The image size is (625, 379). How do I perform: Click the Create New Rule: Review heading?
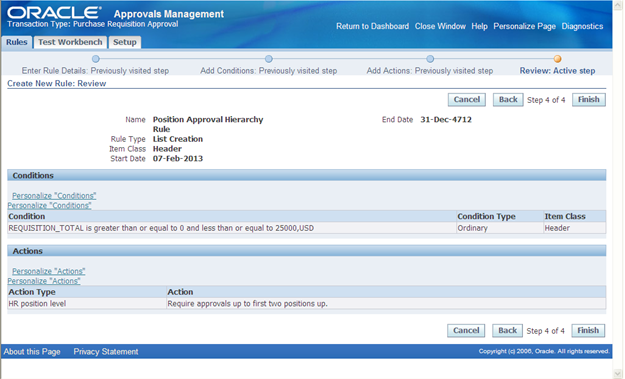[x=57, y=84]
